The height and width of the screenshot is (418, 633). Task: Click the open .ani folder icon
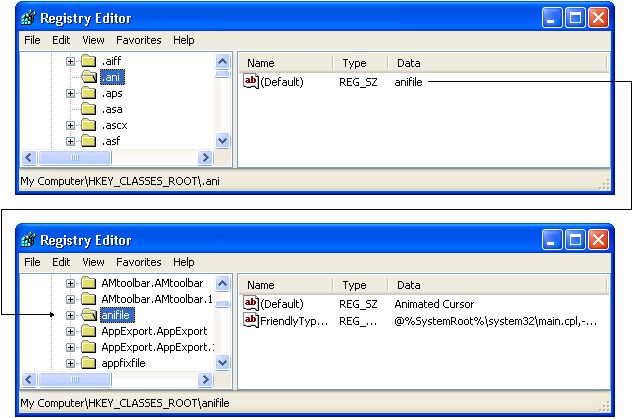tap(88, 78)
